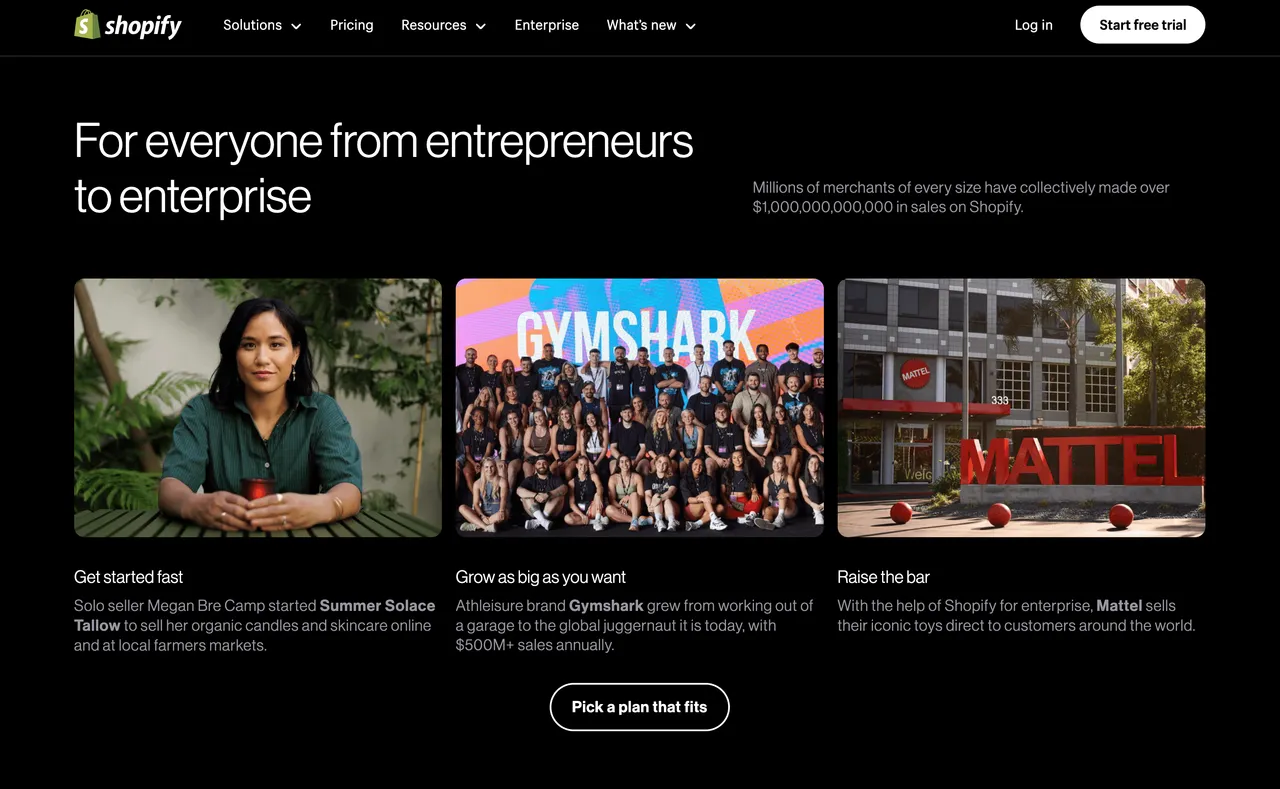Select the Get started fast heading
Screen dimensions: 1280x789
point(128,577)
